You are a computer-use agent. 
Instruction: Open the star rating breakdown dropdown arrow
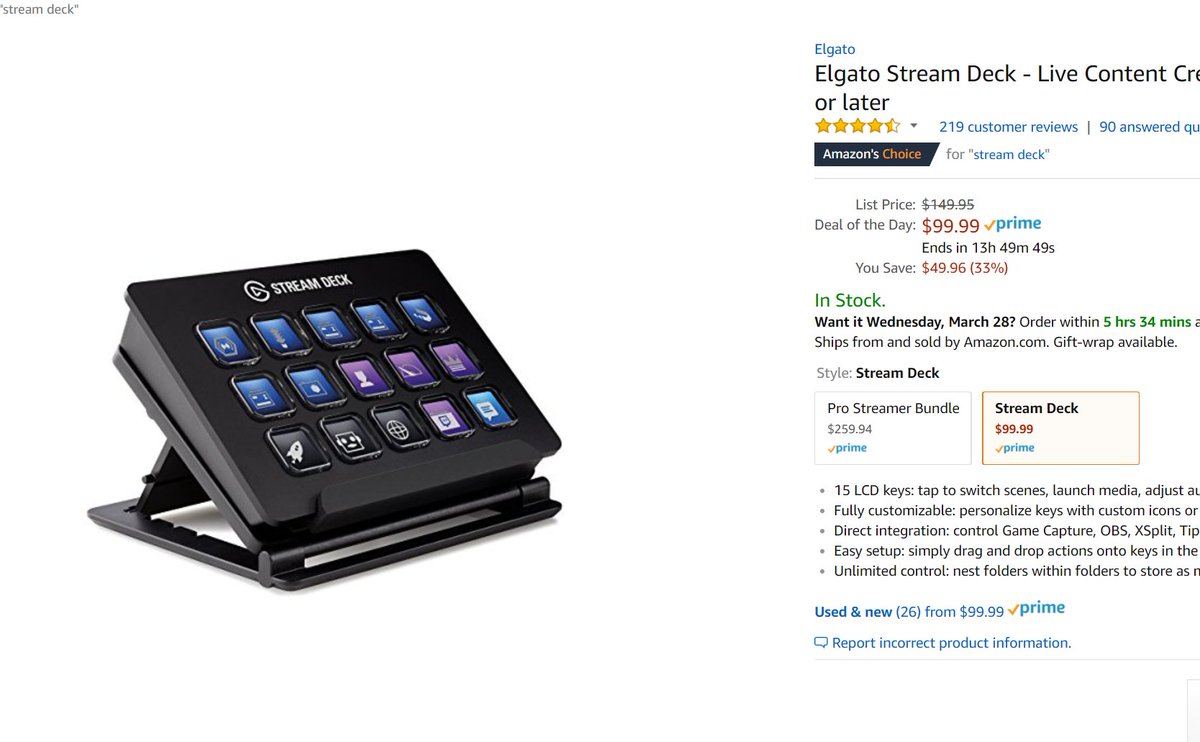[x=913, y=126]
